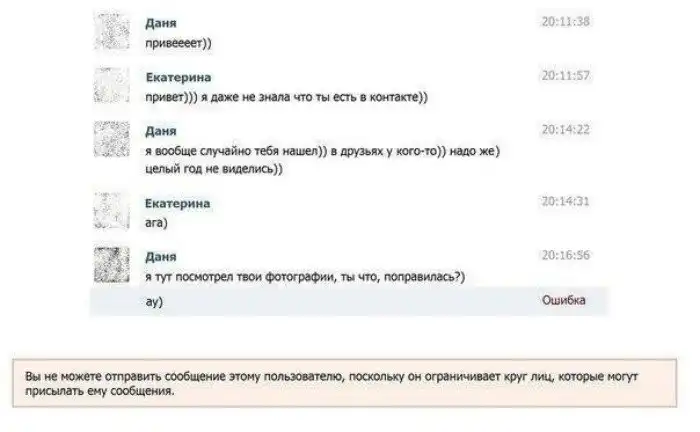The height and width of the screenshot is (432, 700).
Task: Click the timestamp 20:11:38
Action: [x=566, y=21]
